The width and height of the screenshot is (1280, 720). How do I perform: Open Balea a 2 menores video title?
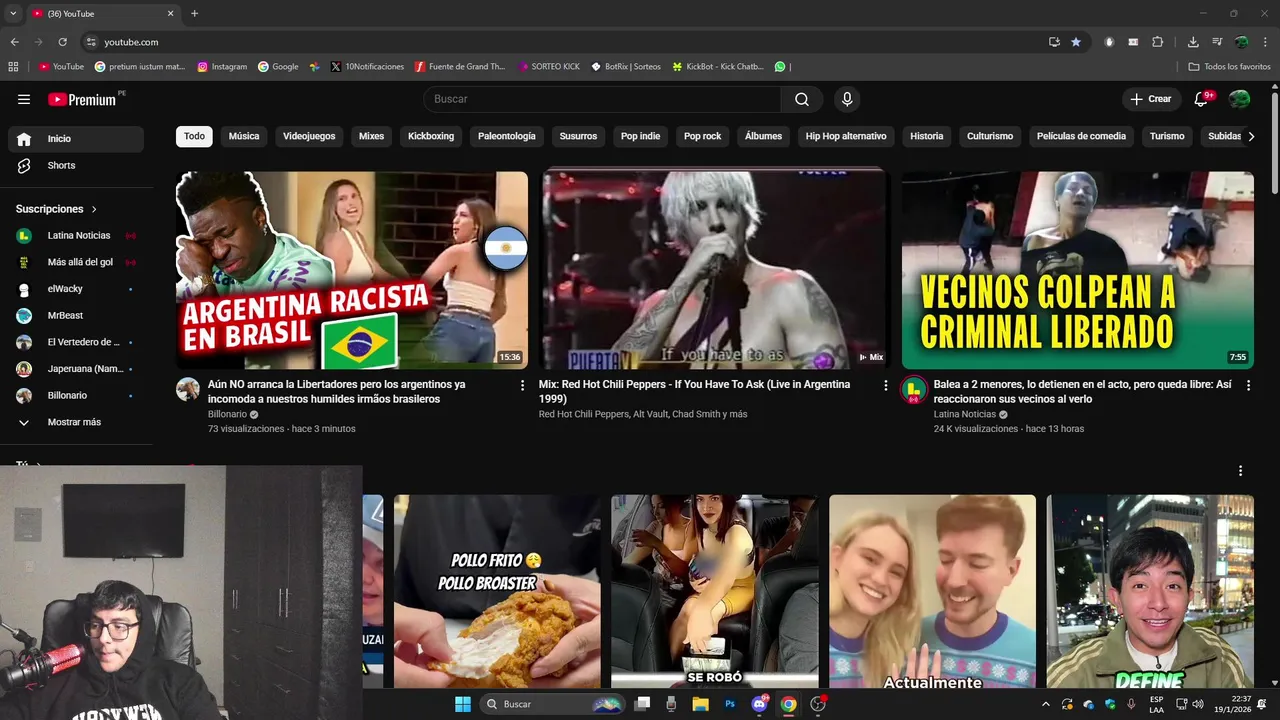(x=1082, y=391)
